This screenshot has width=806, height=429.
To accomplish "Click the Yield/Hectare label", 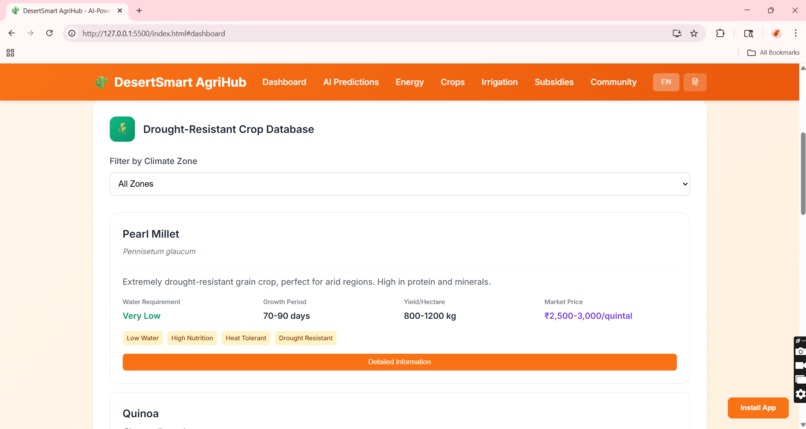I will [x=424, y=302].
